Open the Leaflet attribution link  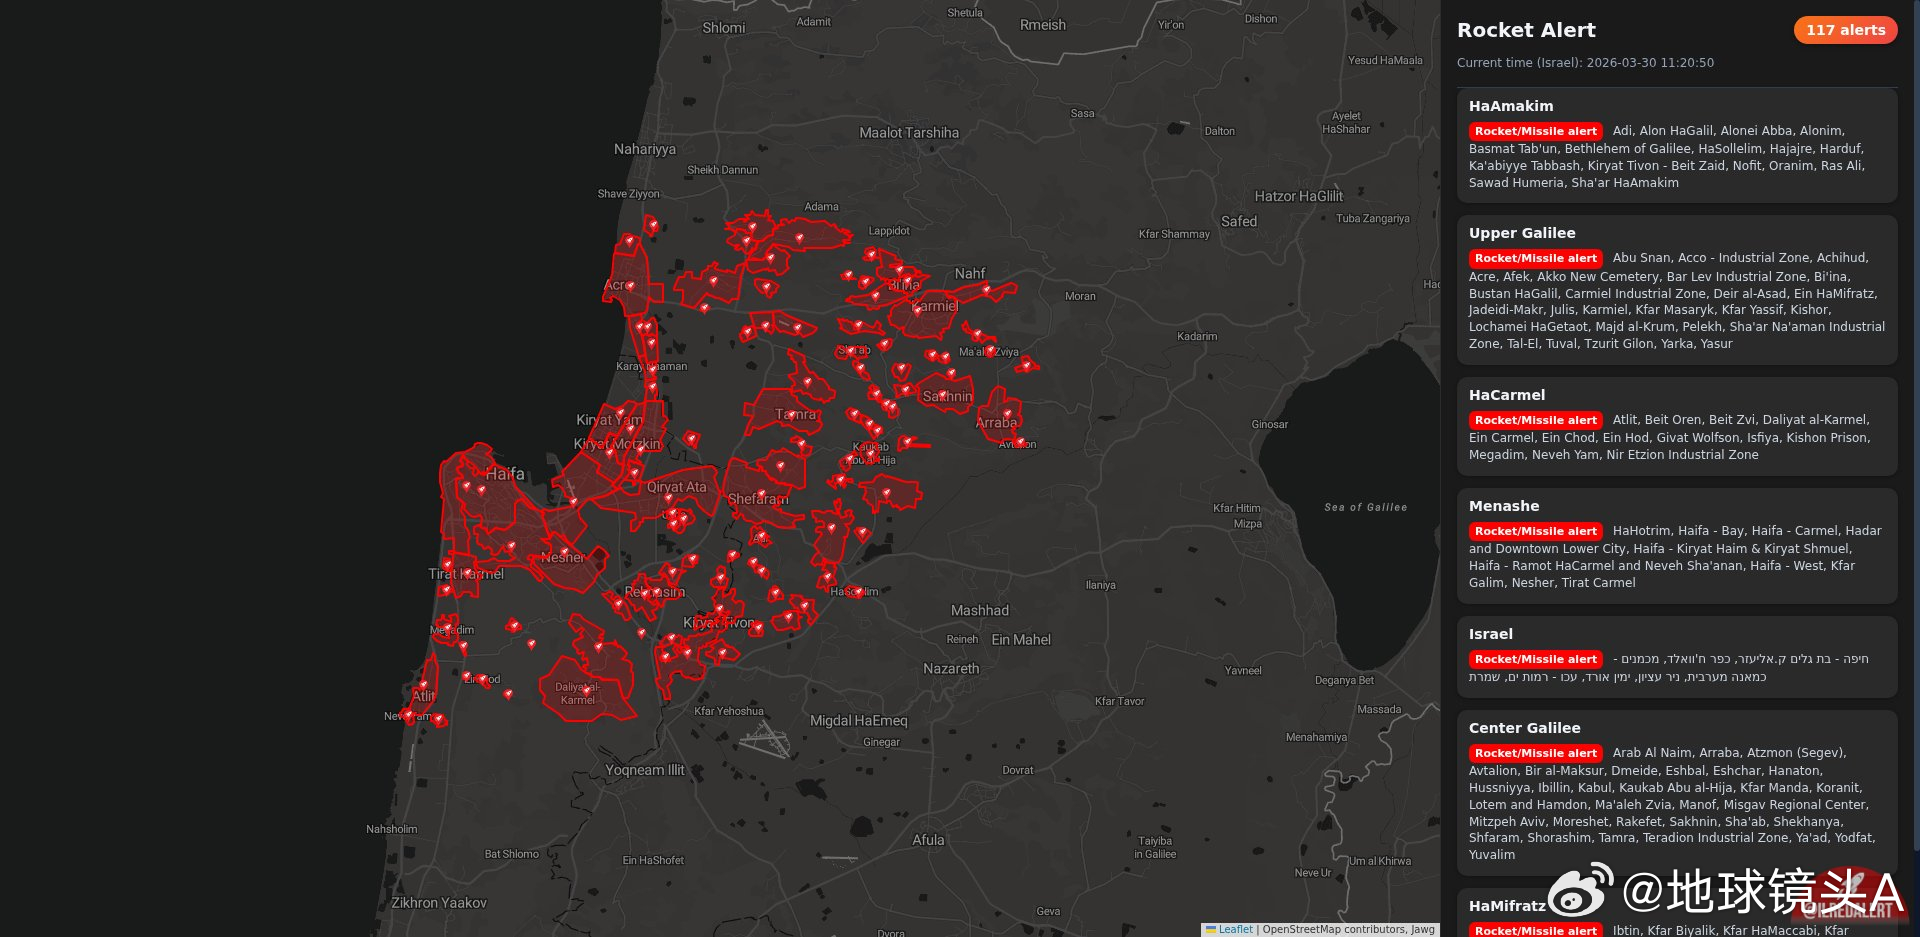tap(1235, 930)
